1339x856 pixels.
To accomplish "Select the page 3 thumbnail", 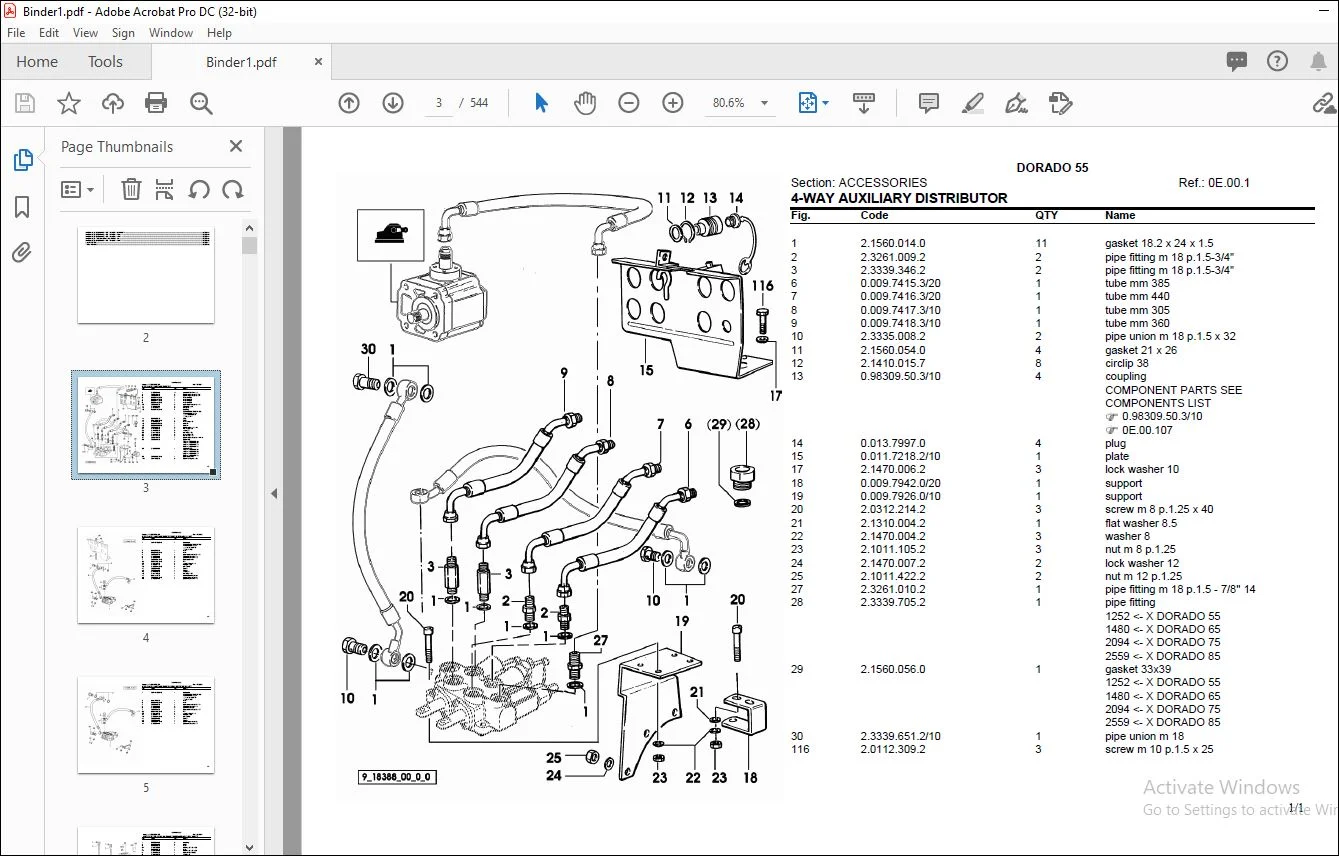I will pyautogui.click(x=146, y=425).
